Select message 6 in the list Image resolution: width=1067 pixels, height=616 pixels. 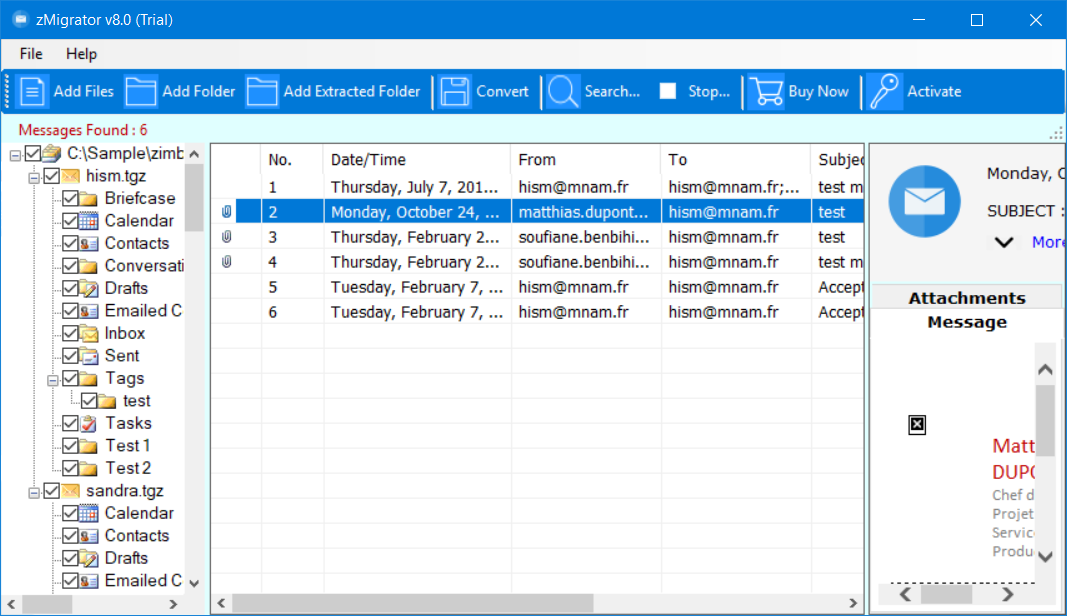pyautogui.click(x=538, y=312)
